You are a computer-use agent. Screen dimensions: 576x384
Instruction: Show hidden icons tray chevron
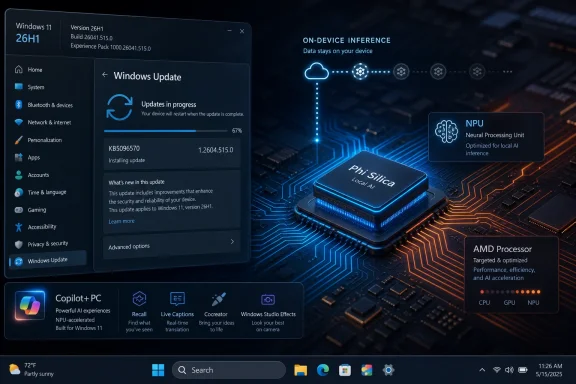coord(482,370)
